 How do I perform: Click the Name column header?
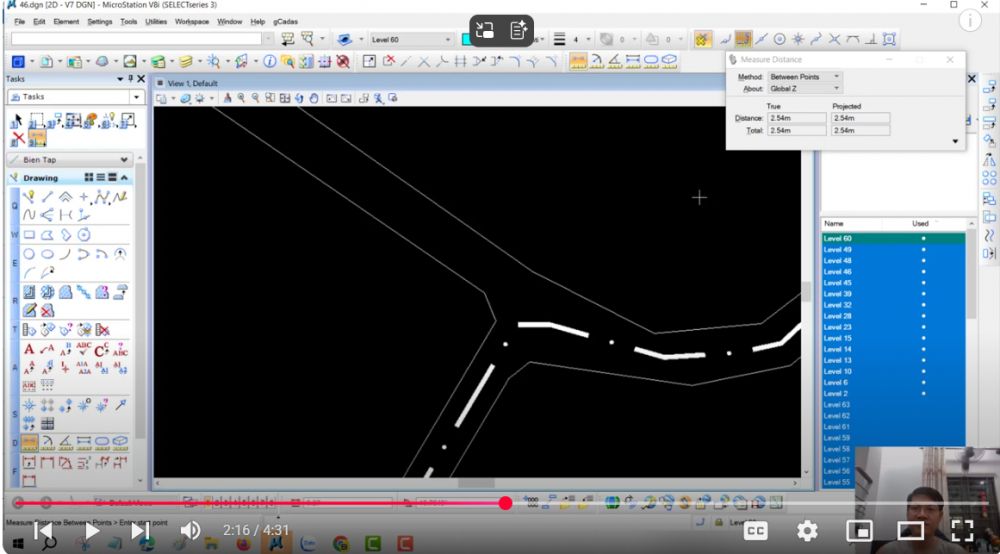point(834,224)
